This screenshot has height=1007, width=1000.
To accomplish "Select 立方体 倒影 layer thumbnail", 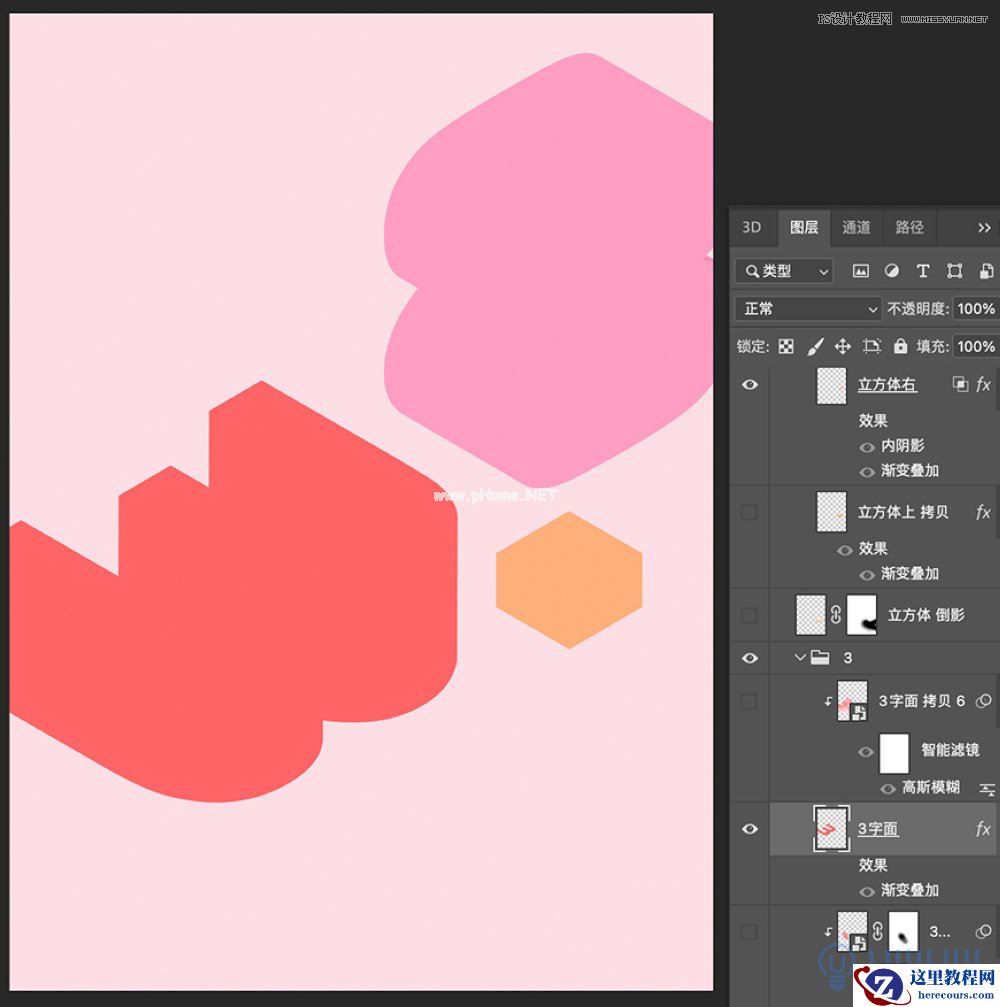I will (811, 615).
